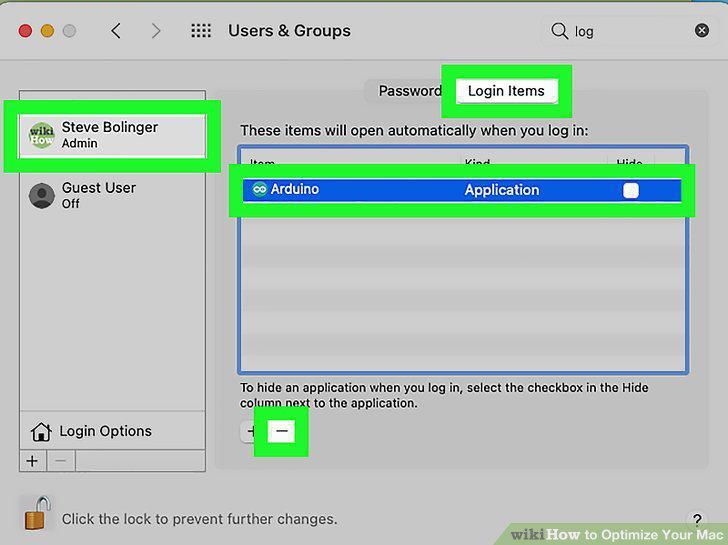Click the lock to prevent further changes
The image size is (728, 545).
pos(37,513)
